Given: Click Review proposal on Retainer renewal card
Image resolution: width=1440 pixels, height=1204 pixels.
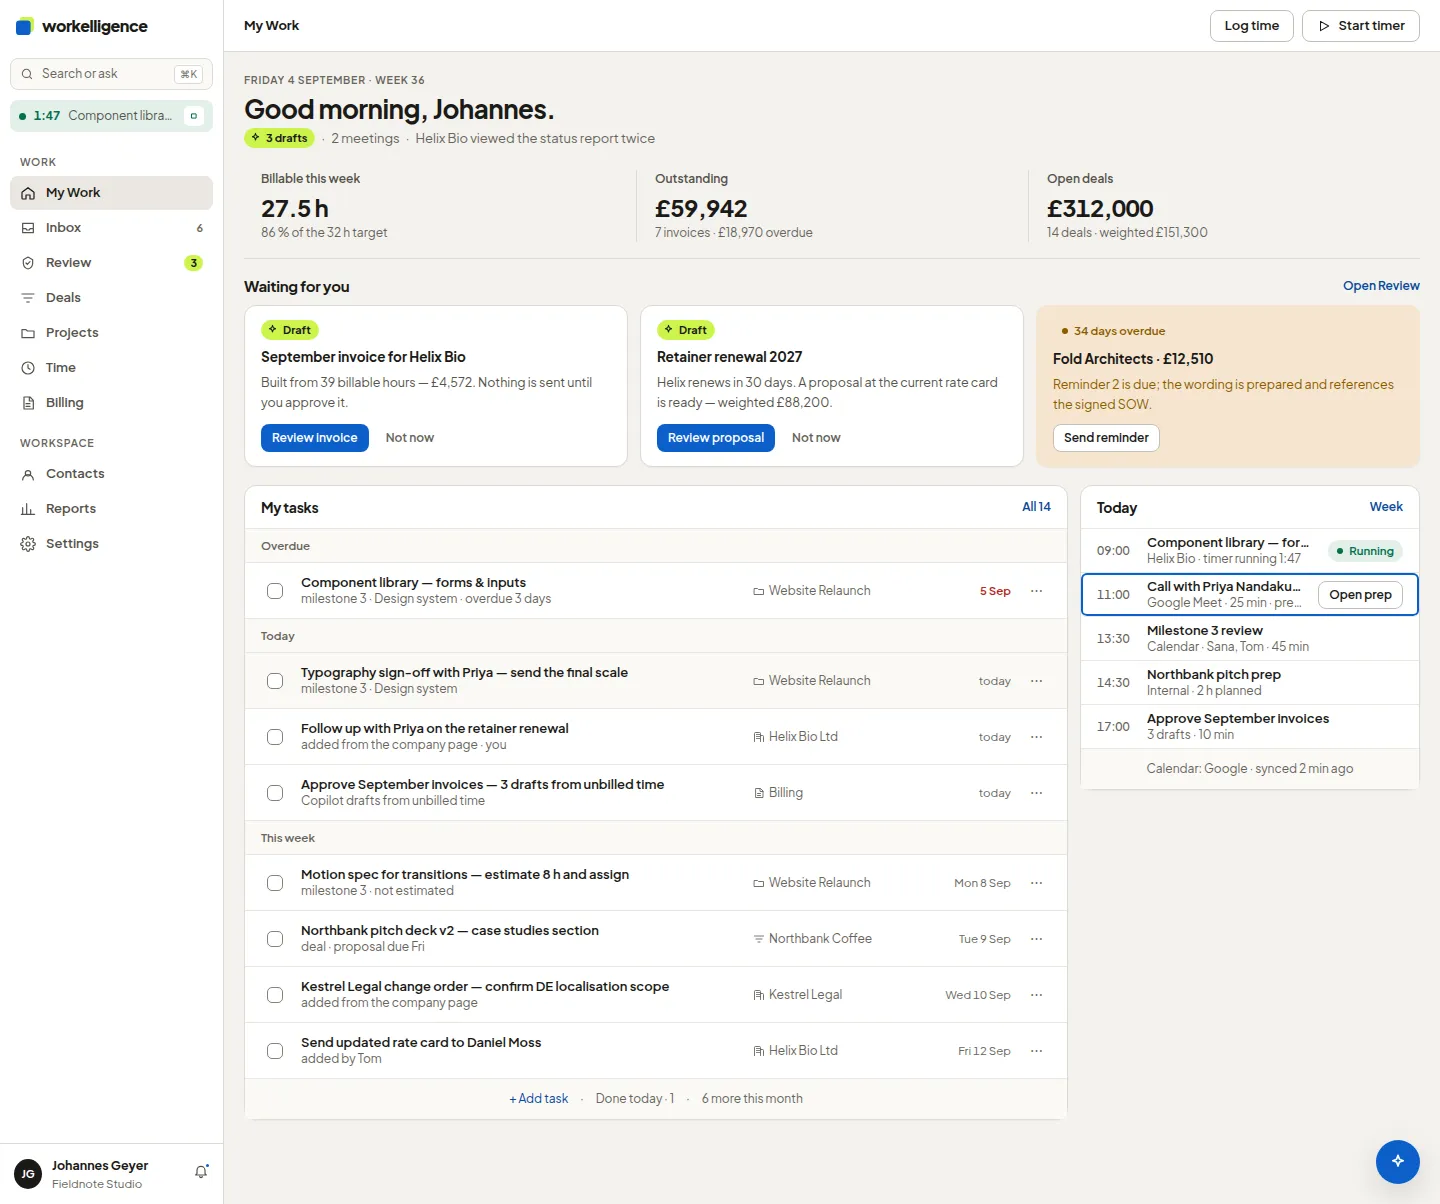Looking at the screenshot, I should click(x=716, y=438).
